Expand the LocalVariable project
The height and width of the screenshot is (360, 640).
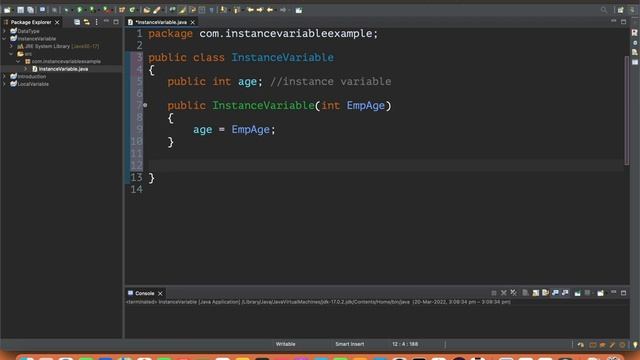point(4,84)
